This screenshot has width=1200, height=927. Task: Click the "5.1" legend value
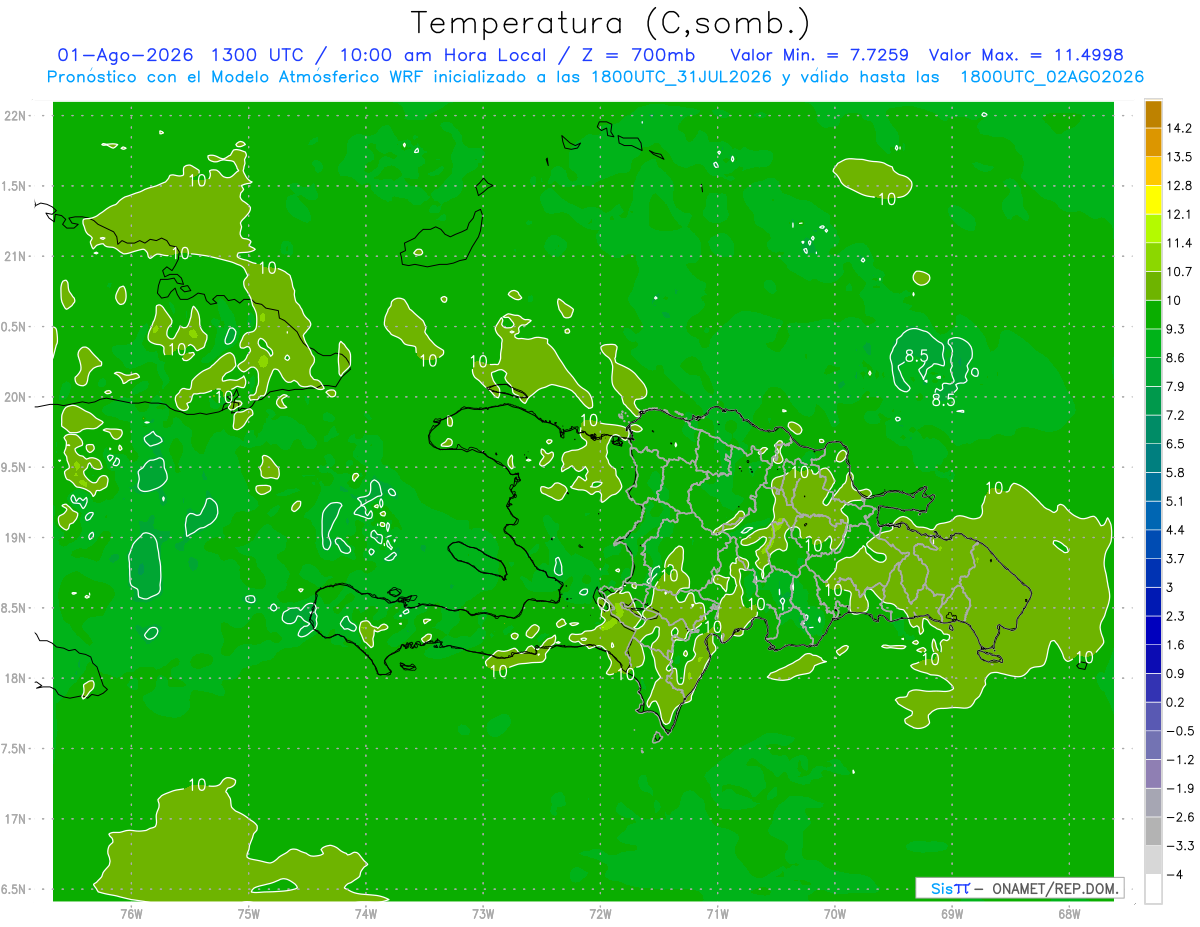(1176, 501)
